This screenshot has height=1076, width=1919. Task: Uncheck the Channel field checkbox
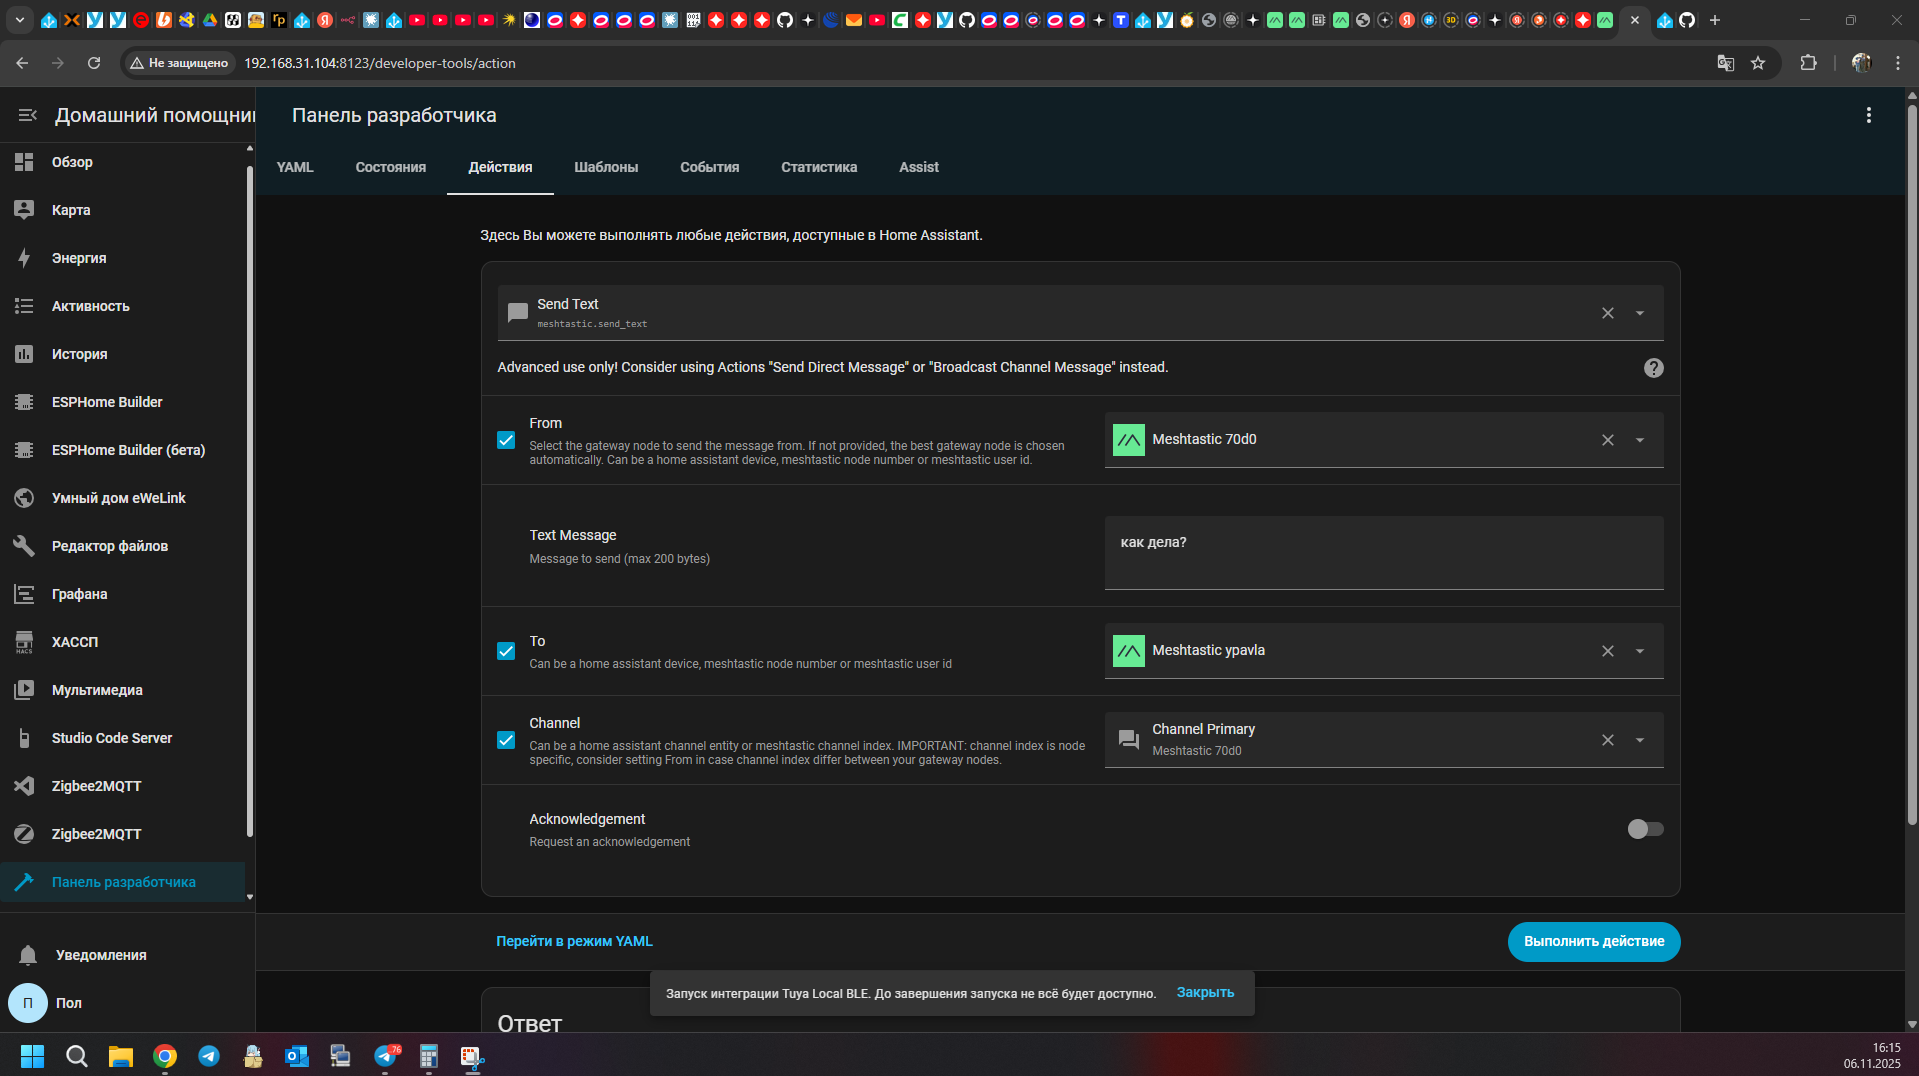coord(506,740)
